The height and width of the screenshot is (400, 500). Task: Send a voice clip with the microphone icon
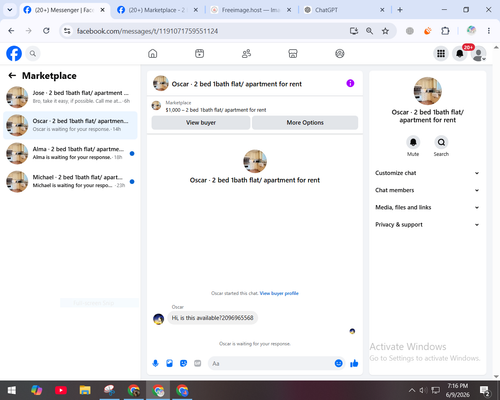point(155,363)
